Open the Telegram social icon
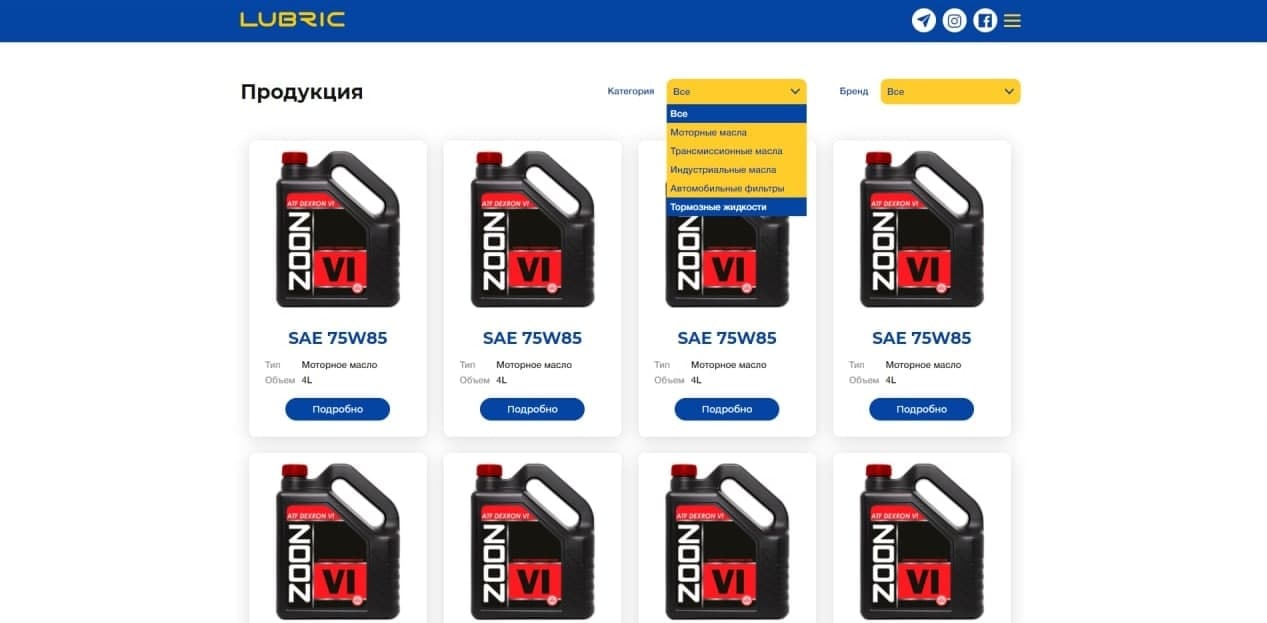Viewport: 1267px width, 623px height. (x=924, y=20)
